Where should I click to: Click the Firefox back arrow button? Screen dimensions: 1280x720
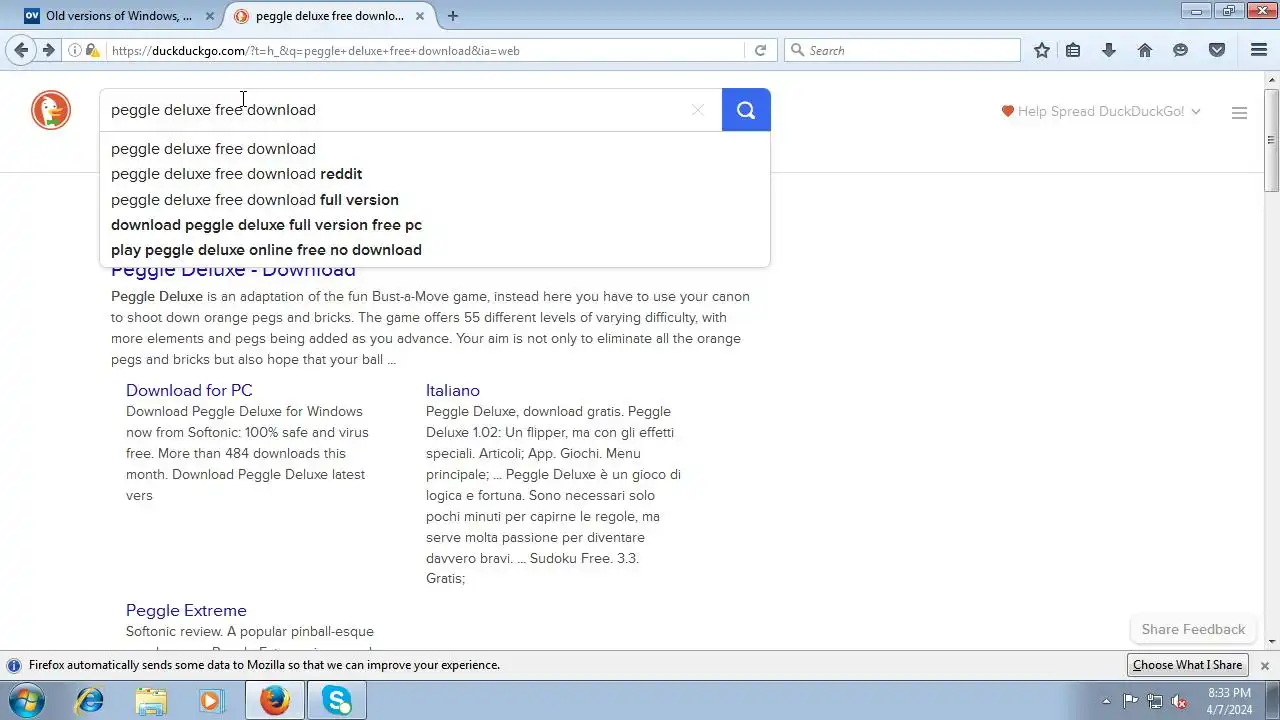21,50
